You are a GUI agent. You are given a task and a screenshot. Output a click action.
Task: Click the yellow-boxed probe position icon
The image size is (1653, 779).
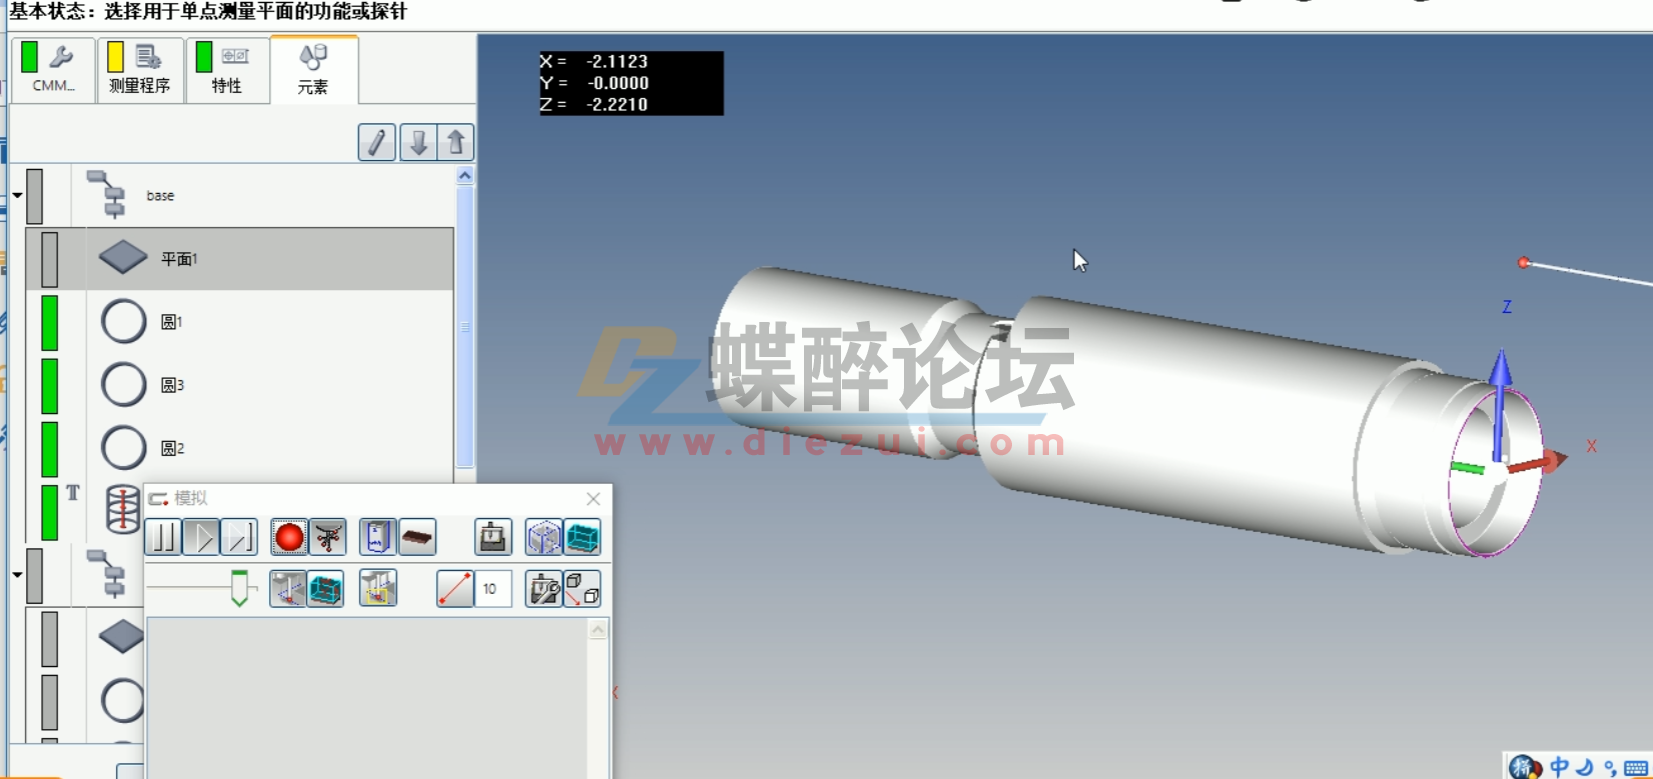pos(378,589)
